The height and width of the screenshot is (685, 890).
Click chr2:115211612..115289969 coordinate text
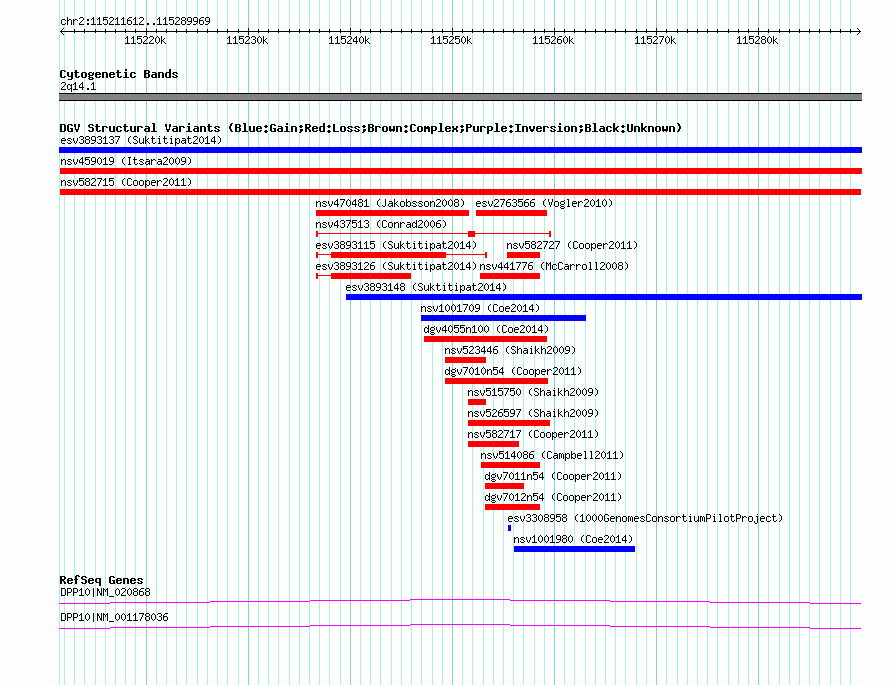[x=135, y=21]
